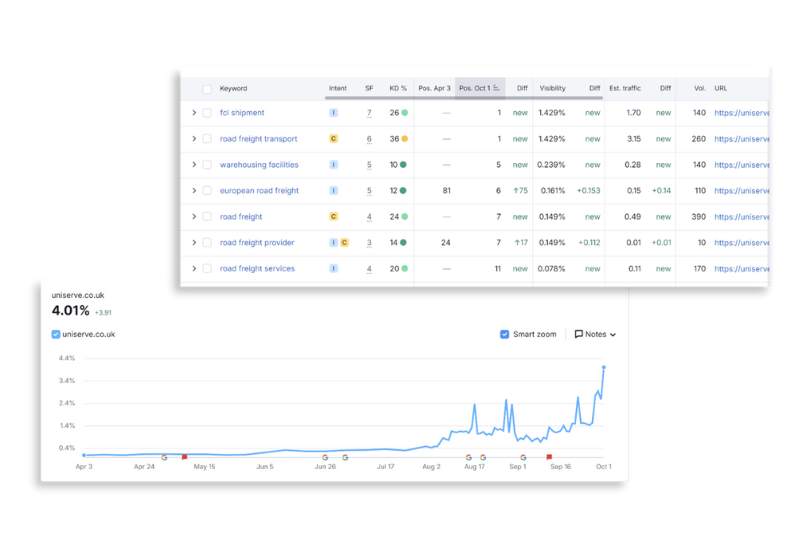
Task: Toggle the Smart zoom checkbox
Action: 505,334
